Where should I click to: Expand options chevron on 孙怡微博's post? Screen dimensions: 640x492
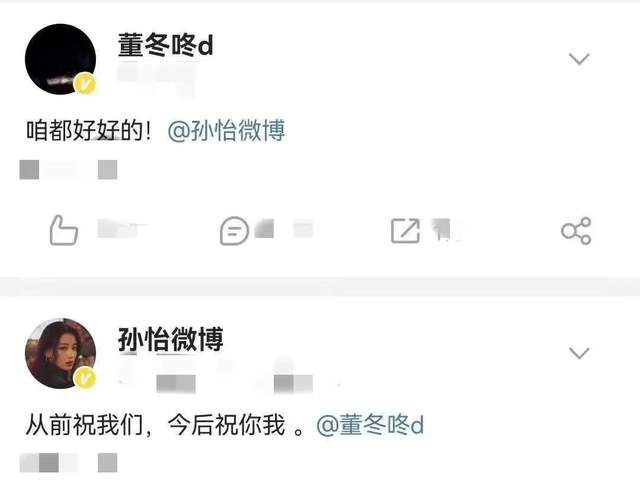click(579, 353)
